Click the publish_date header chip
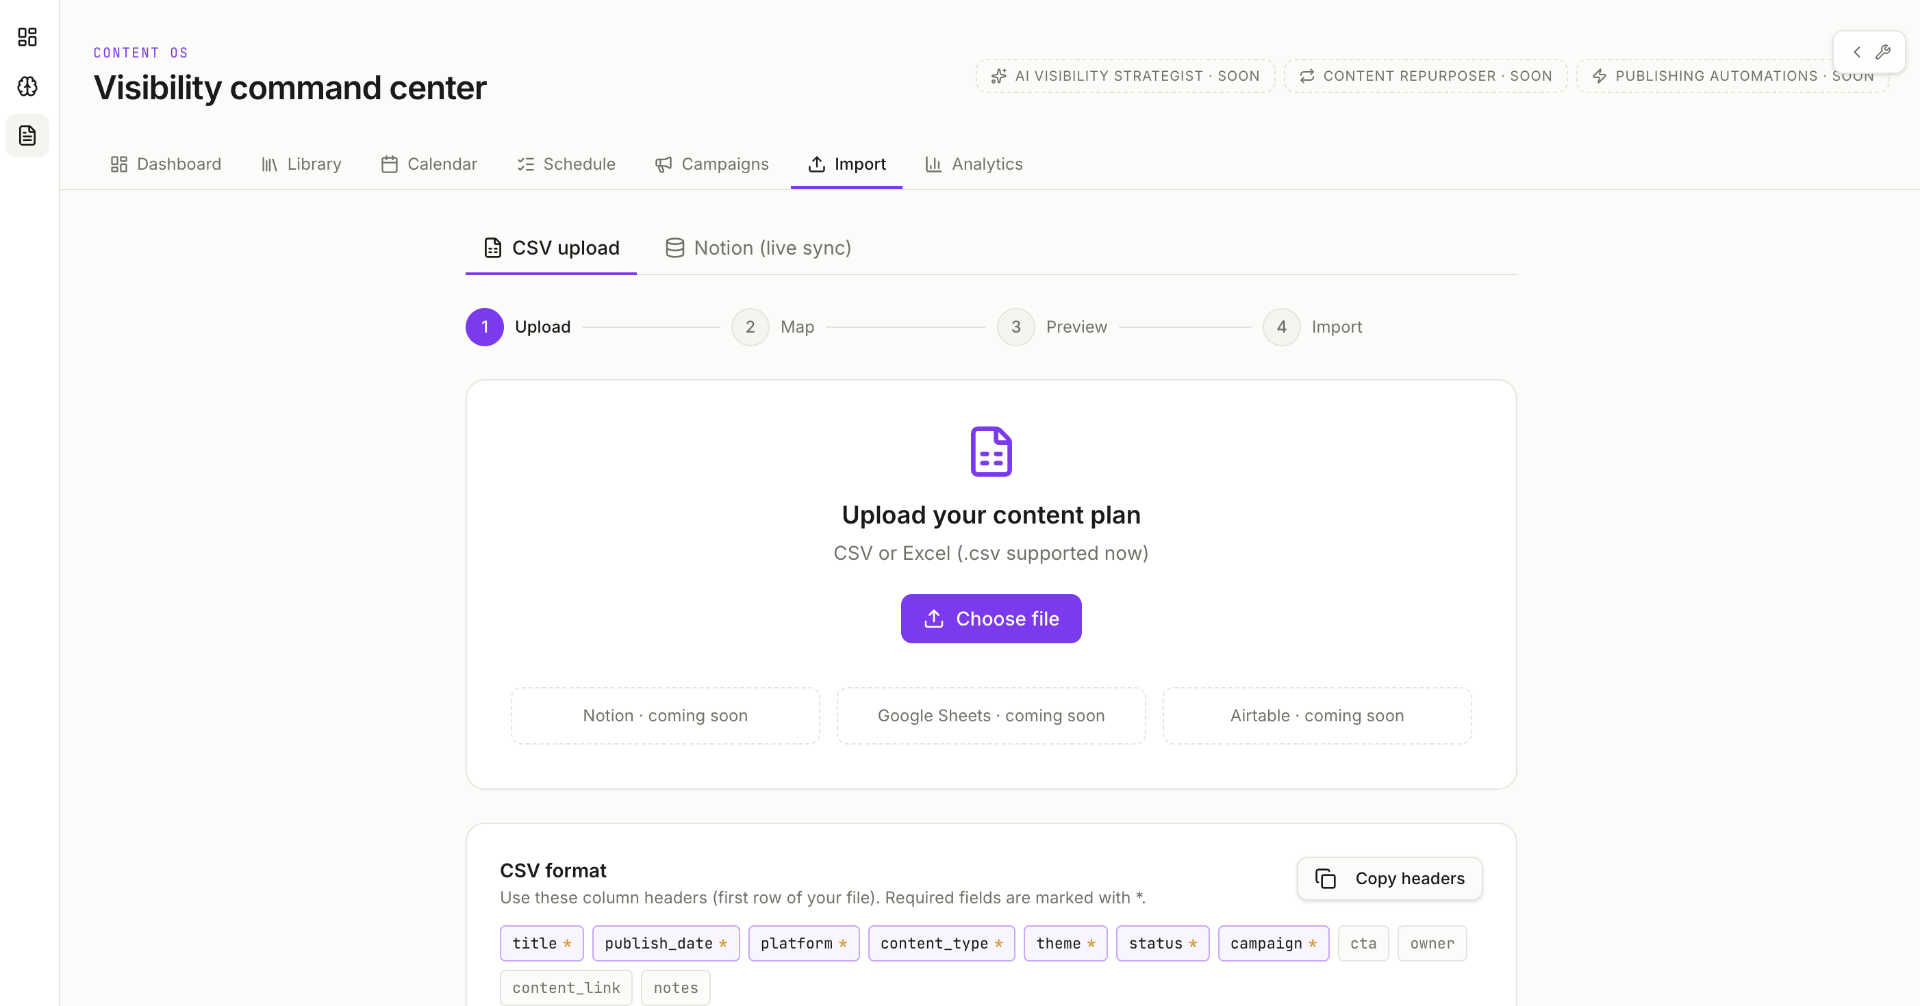The width and height of the screenshot is (1920, 1006). [x=666, y=944]
